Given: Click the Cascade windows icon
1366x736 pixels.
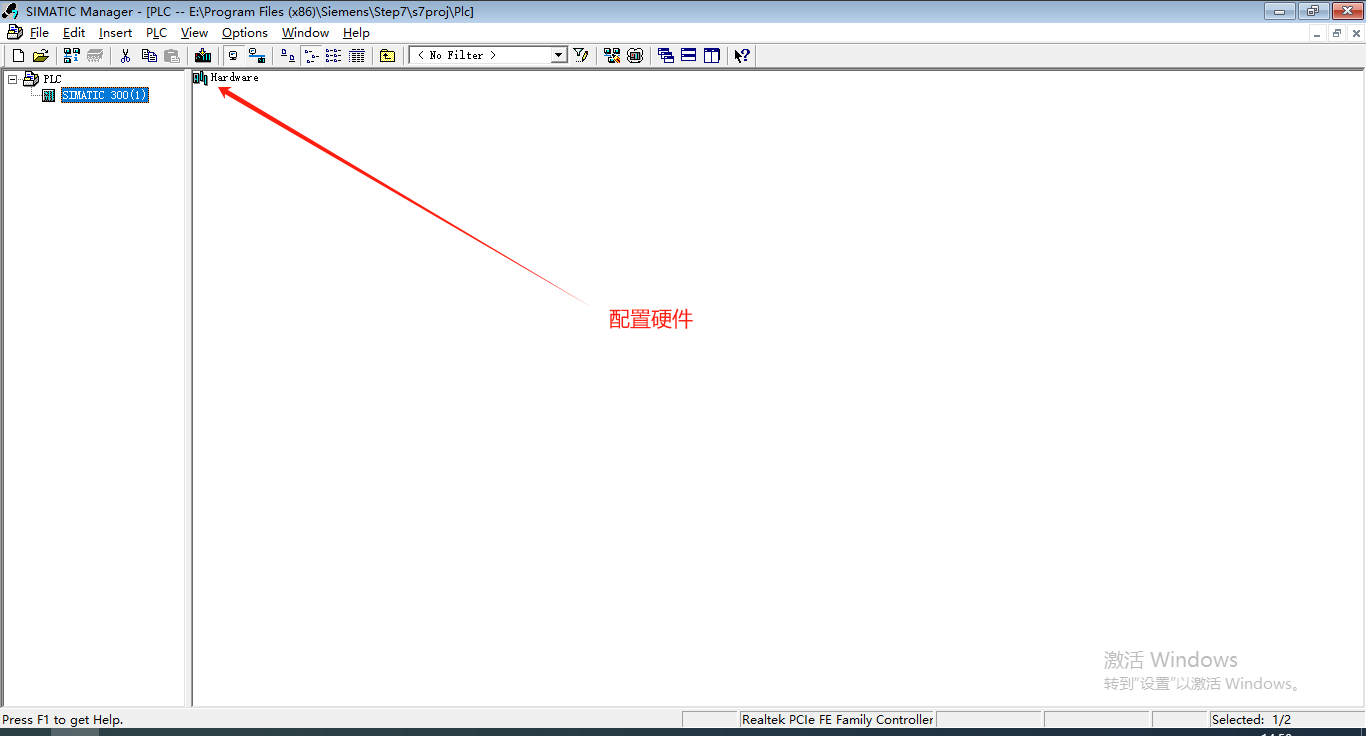Looking at the screenshot, I should pyautogui.click(x=666, y=56).
